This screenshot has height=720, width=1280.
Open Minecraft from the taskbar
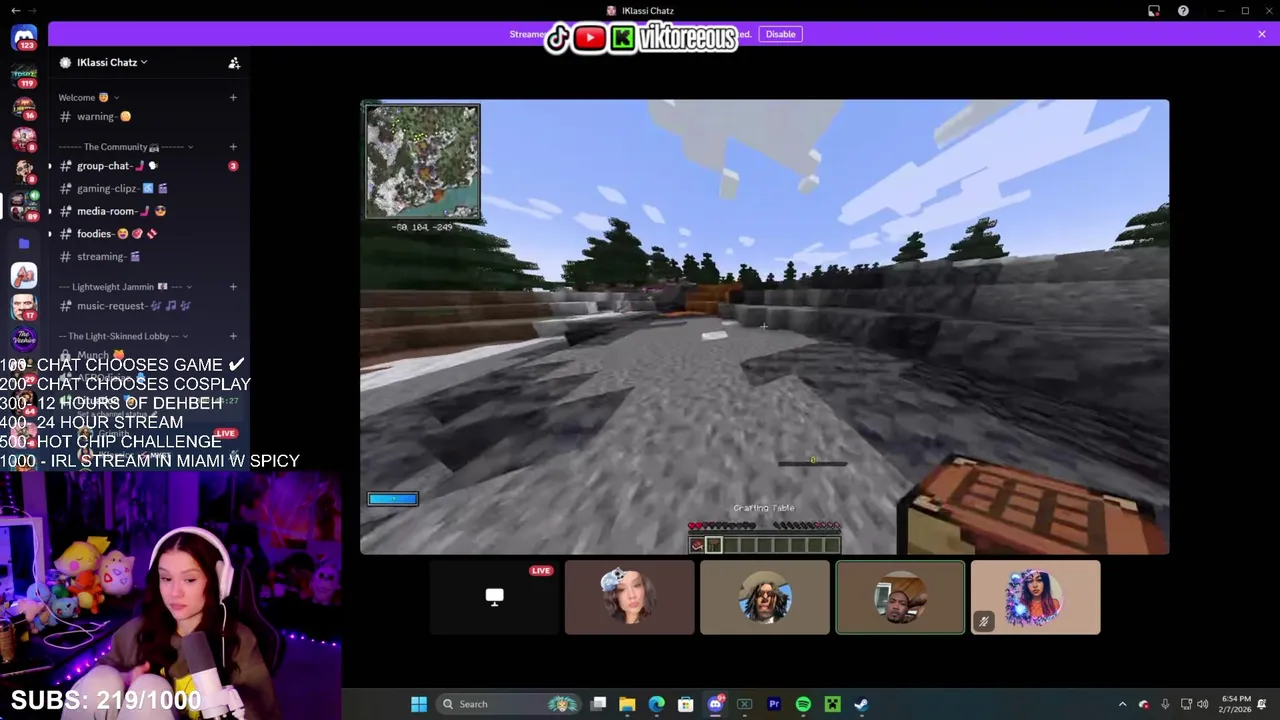(832, 704)
